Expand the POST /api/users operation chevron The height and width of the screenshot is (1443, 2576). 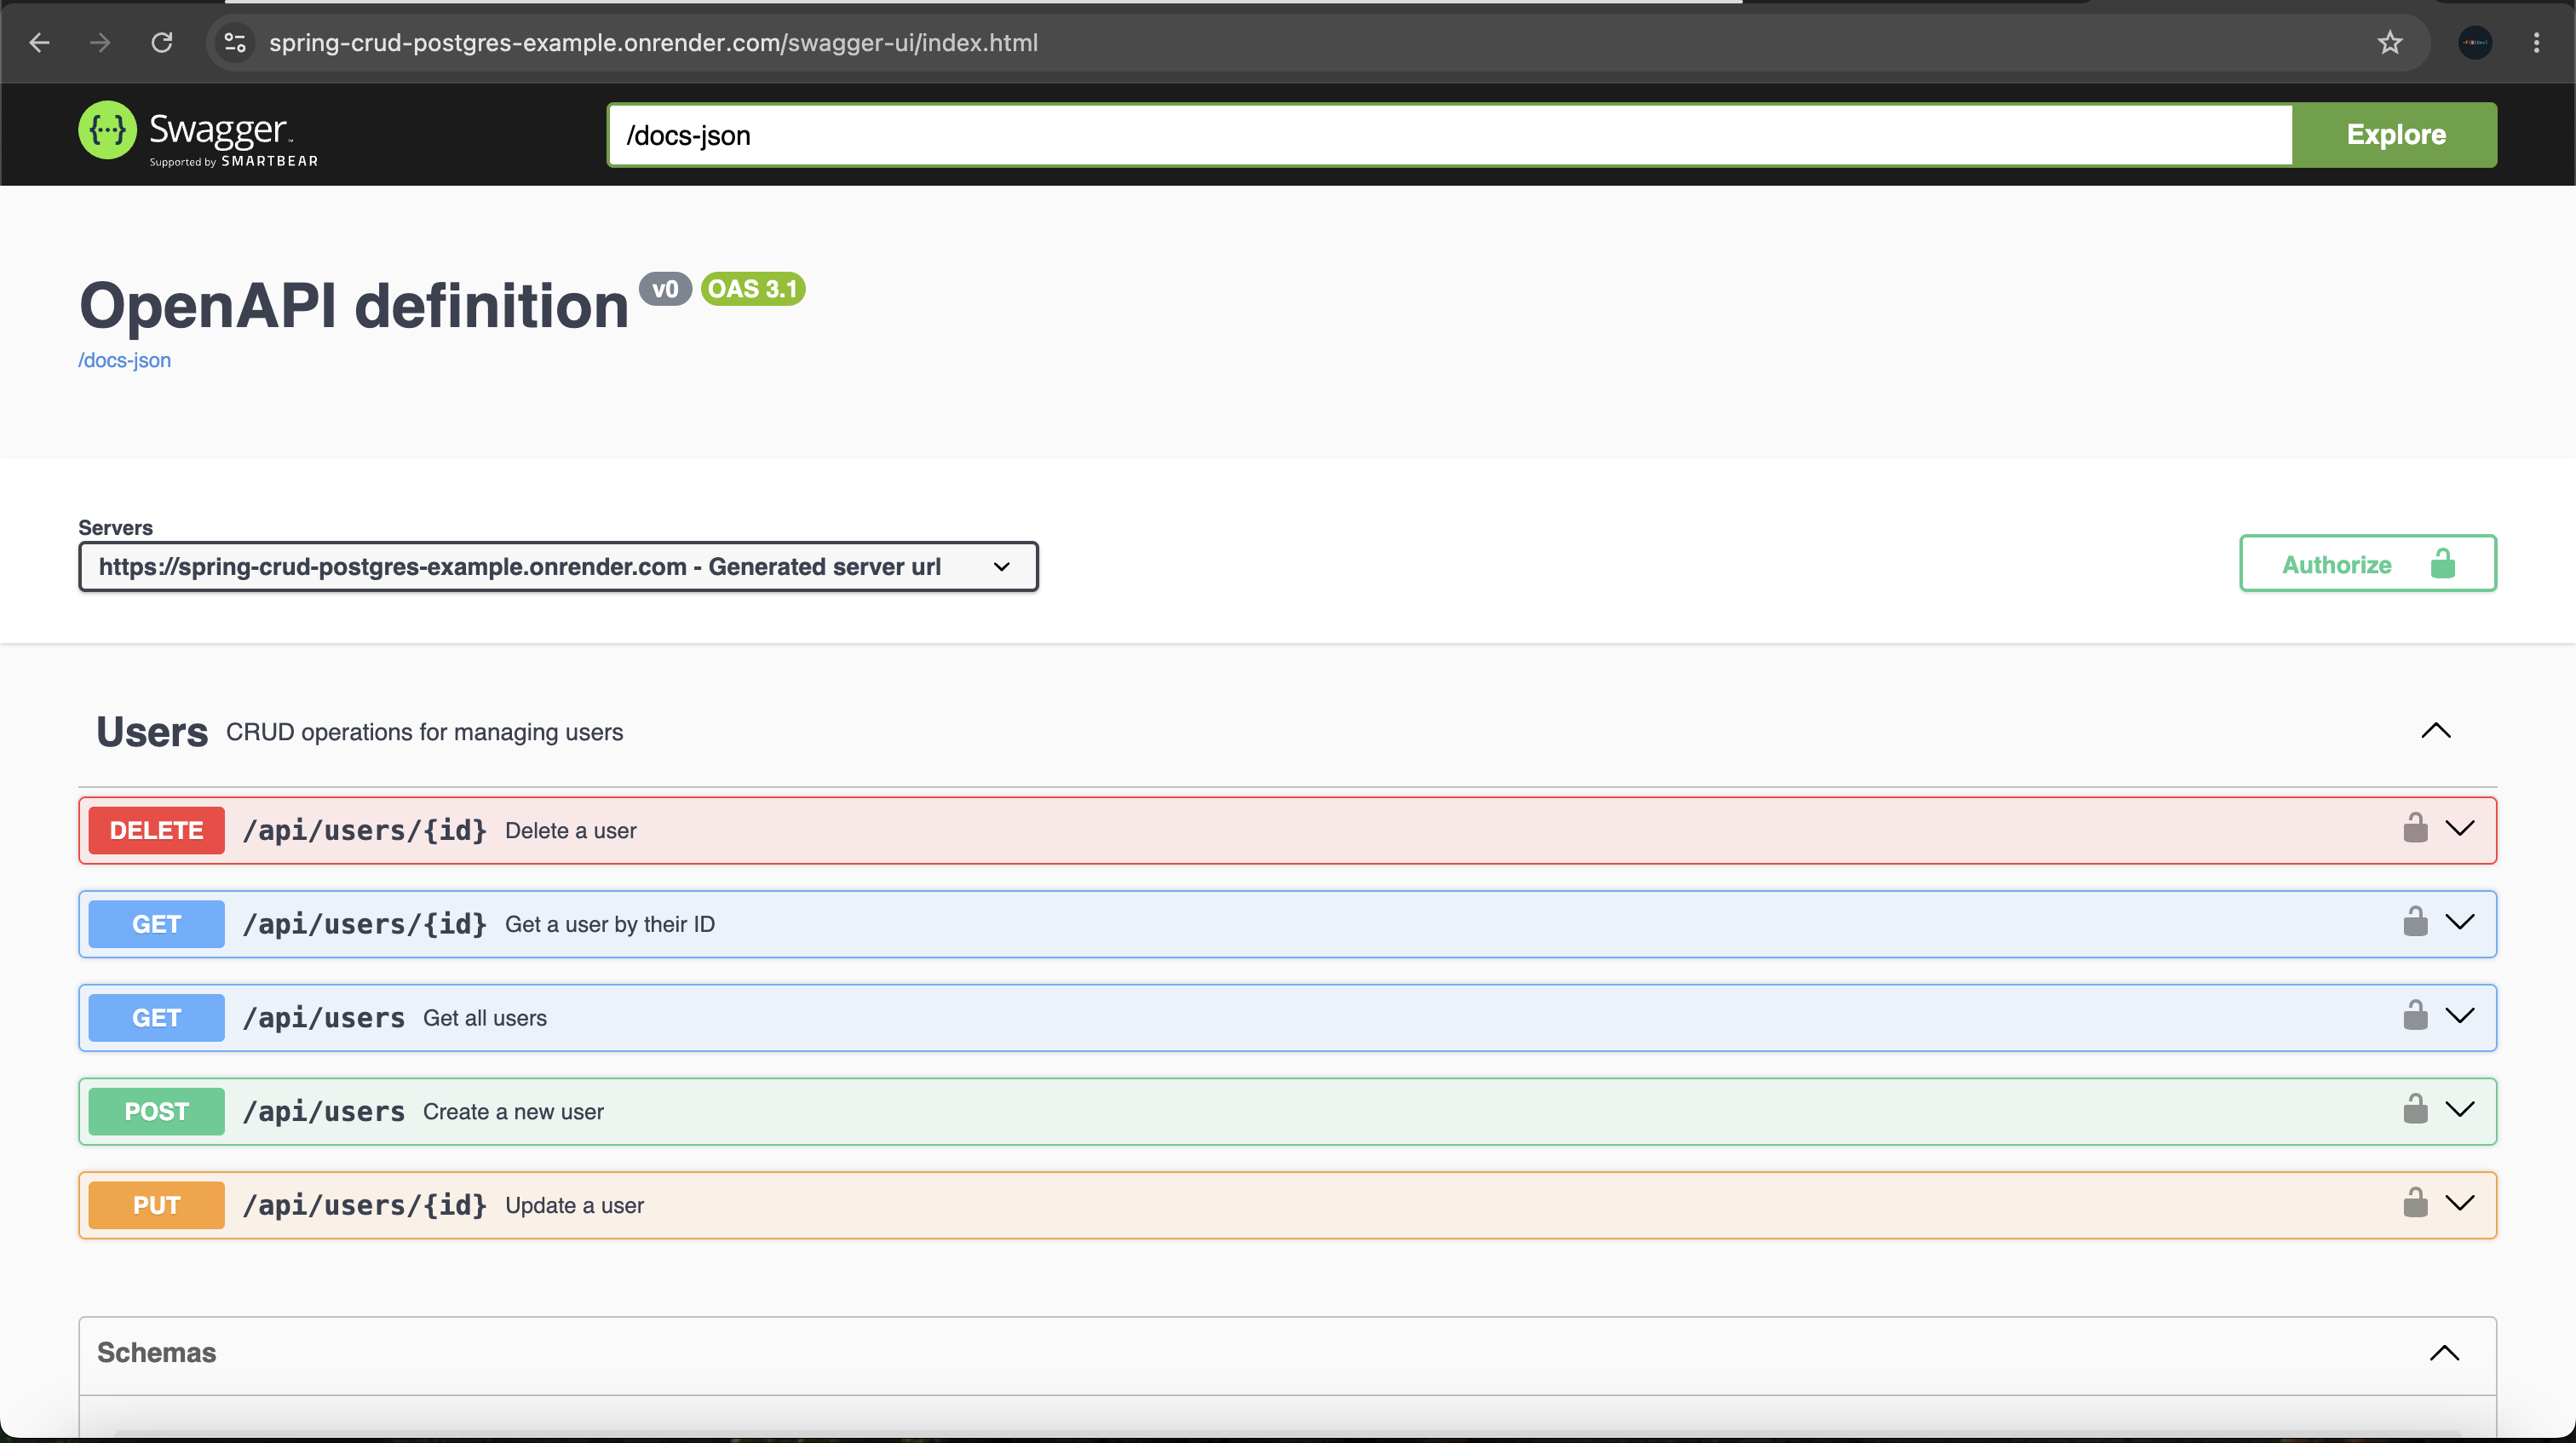[x=2460, y=1110]
